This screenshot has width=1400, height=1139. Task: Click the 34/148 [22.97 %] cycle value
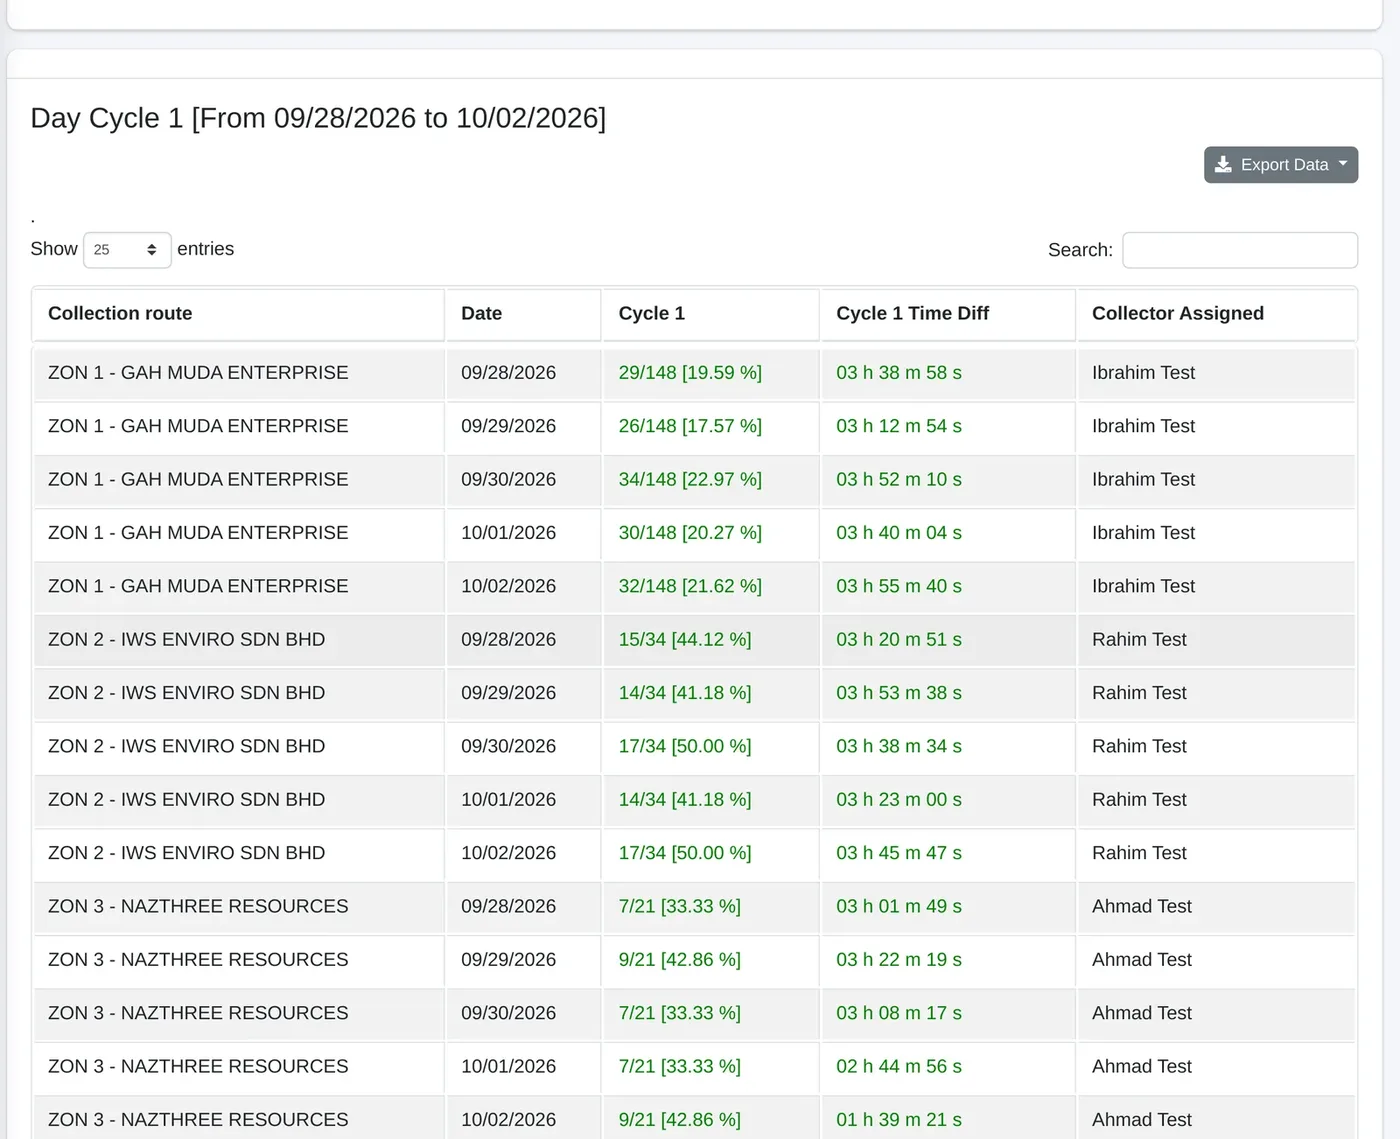[x=690, y=480]
